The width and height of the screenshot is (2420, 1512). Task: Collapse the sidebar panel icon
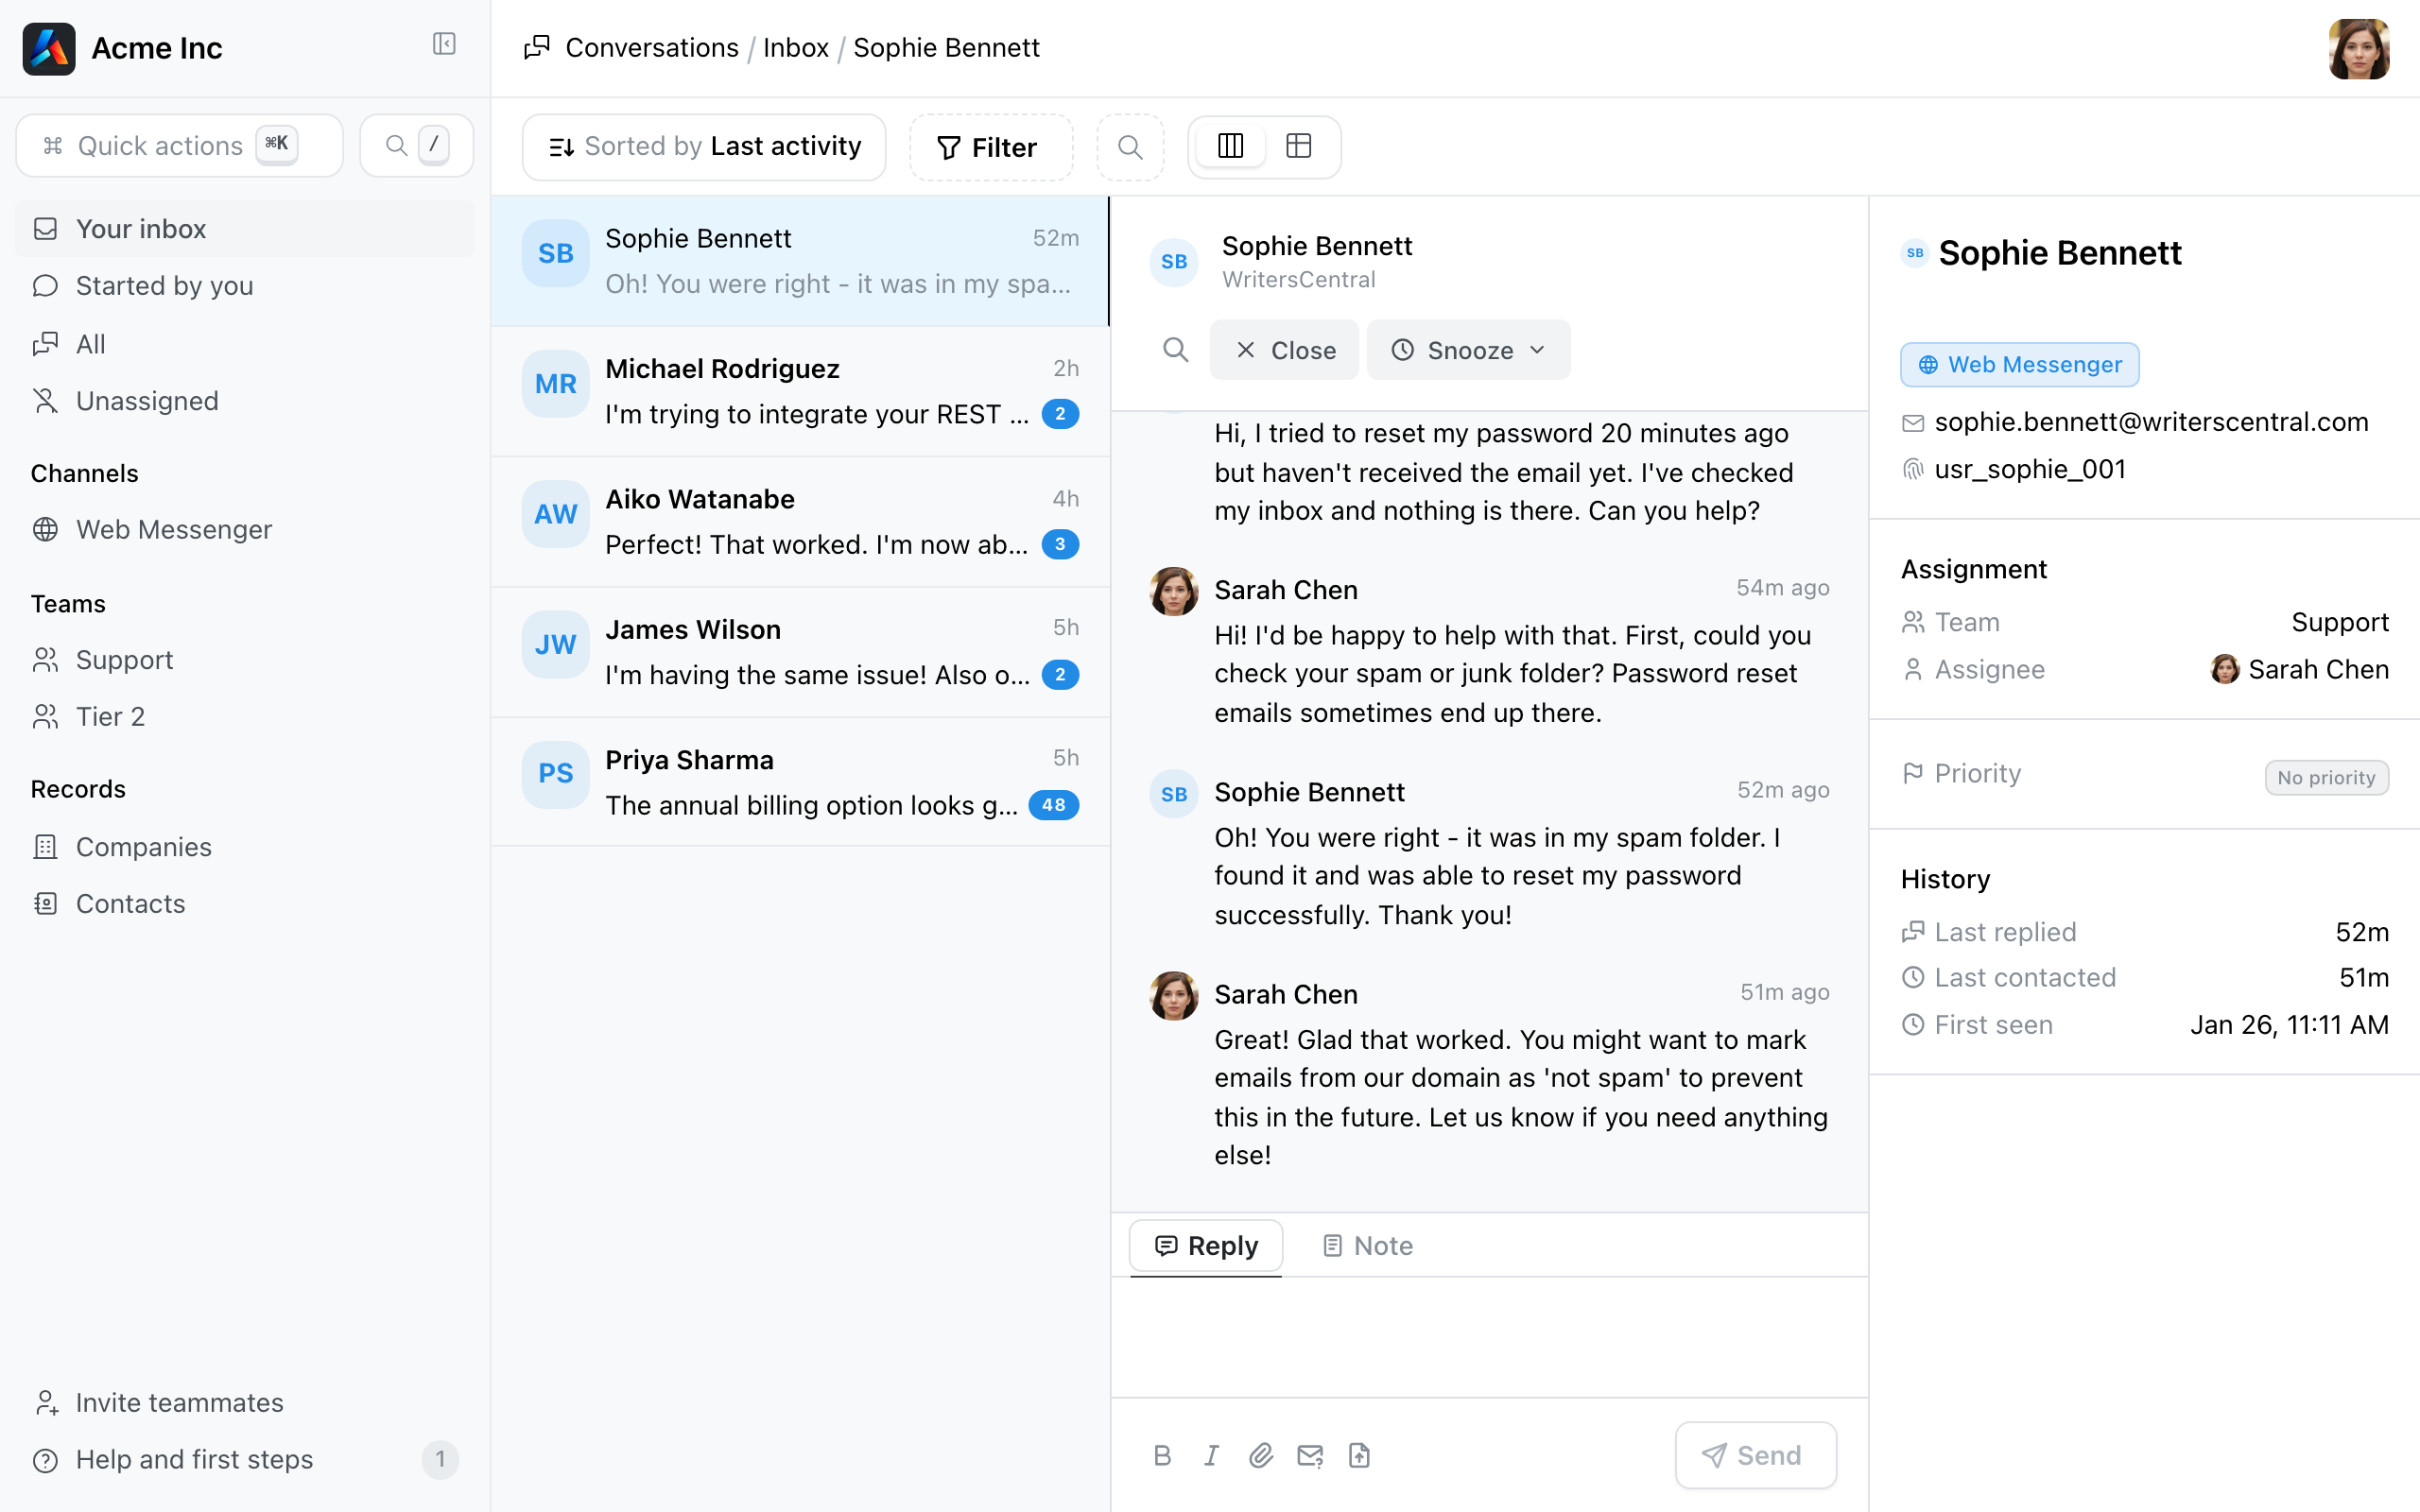(x=444, y=44)
